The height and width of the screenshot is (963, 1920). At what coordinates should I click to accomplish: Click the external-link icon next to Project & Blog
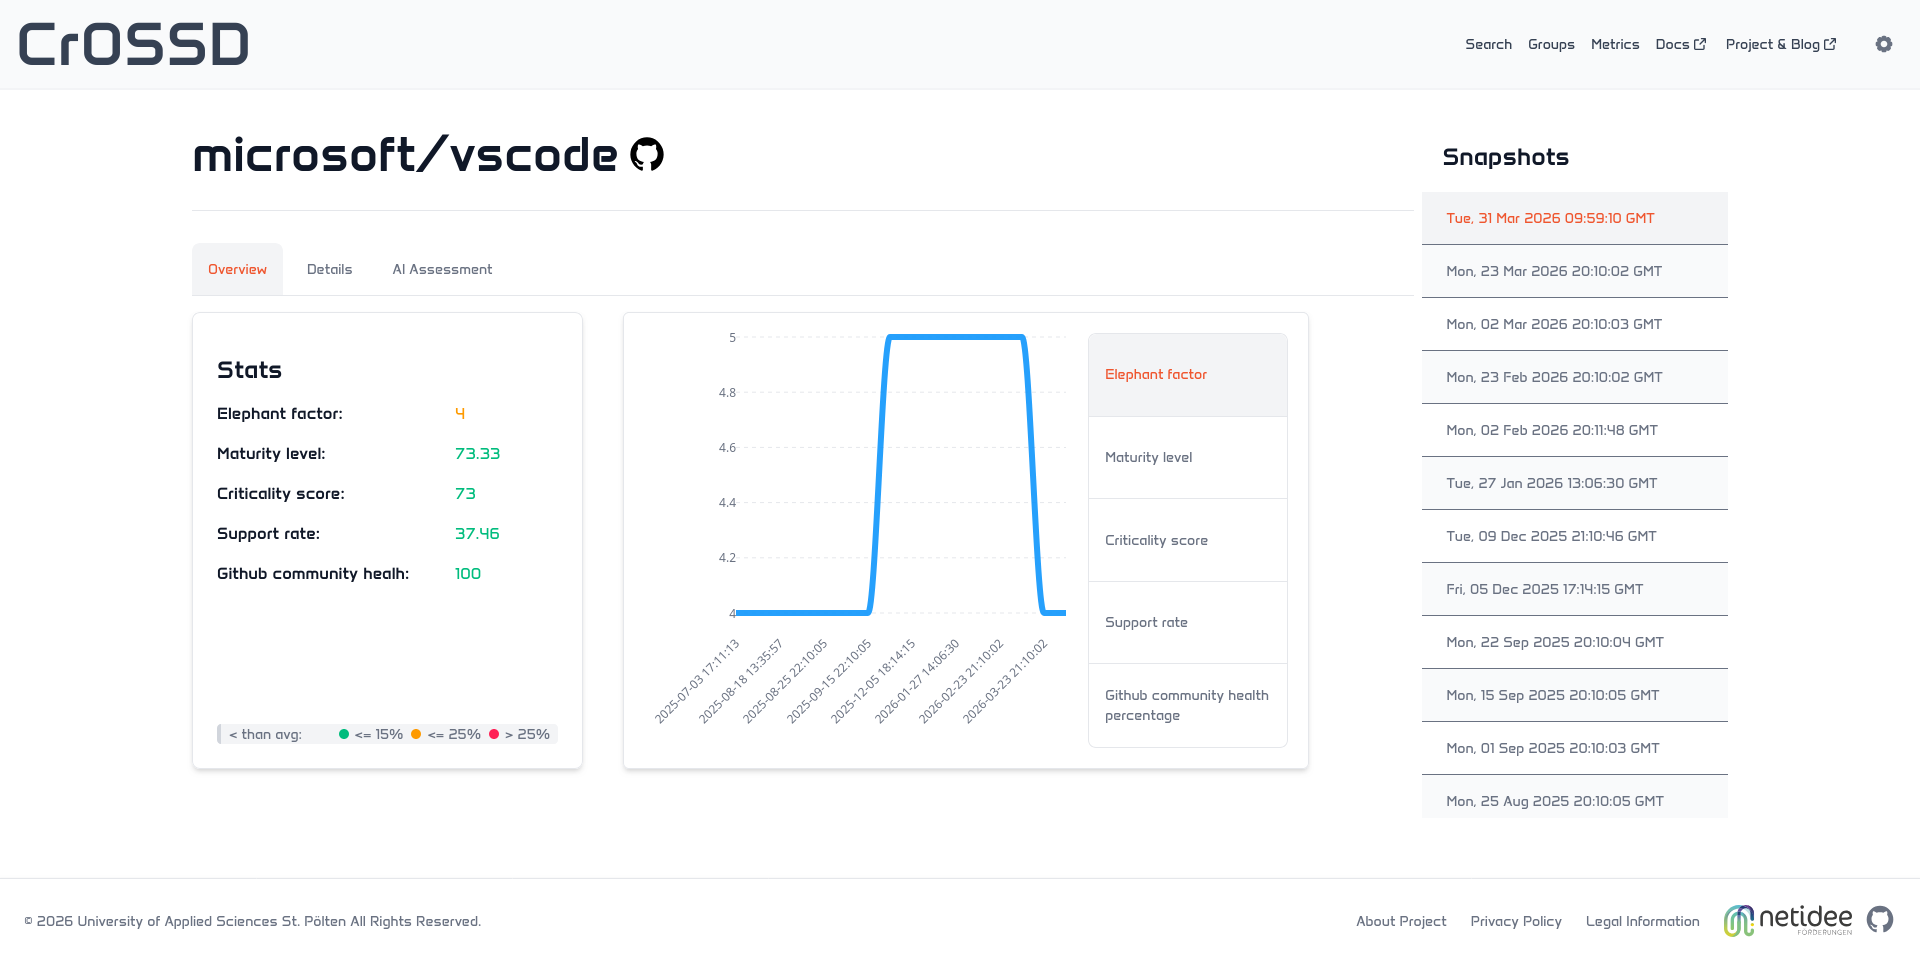point(1831,43)
